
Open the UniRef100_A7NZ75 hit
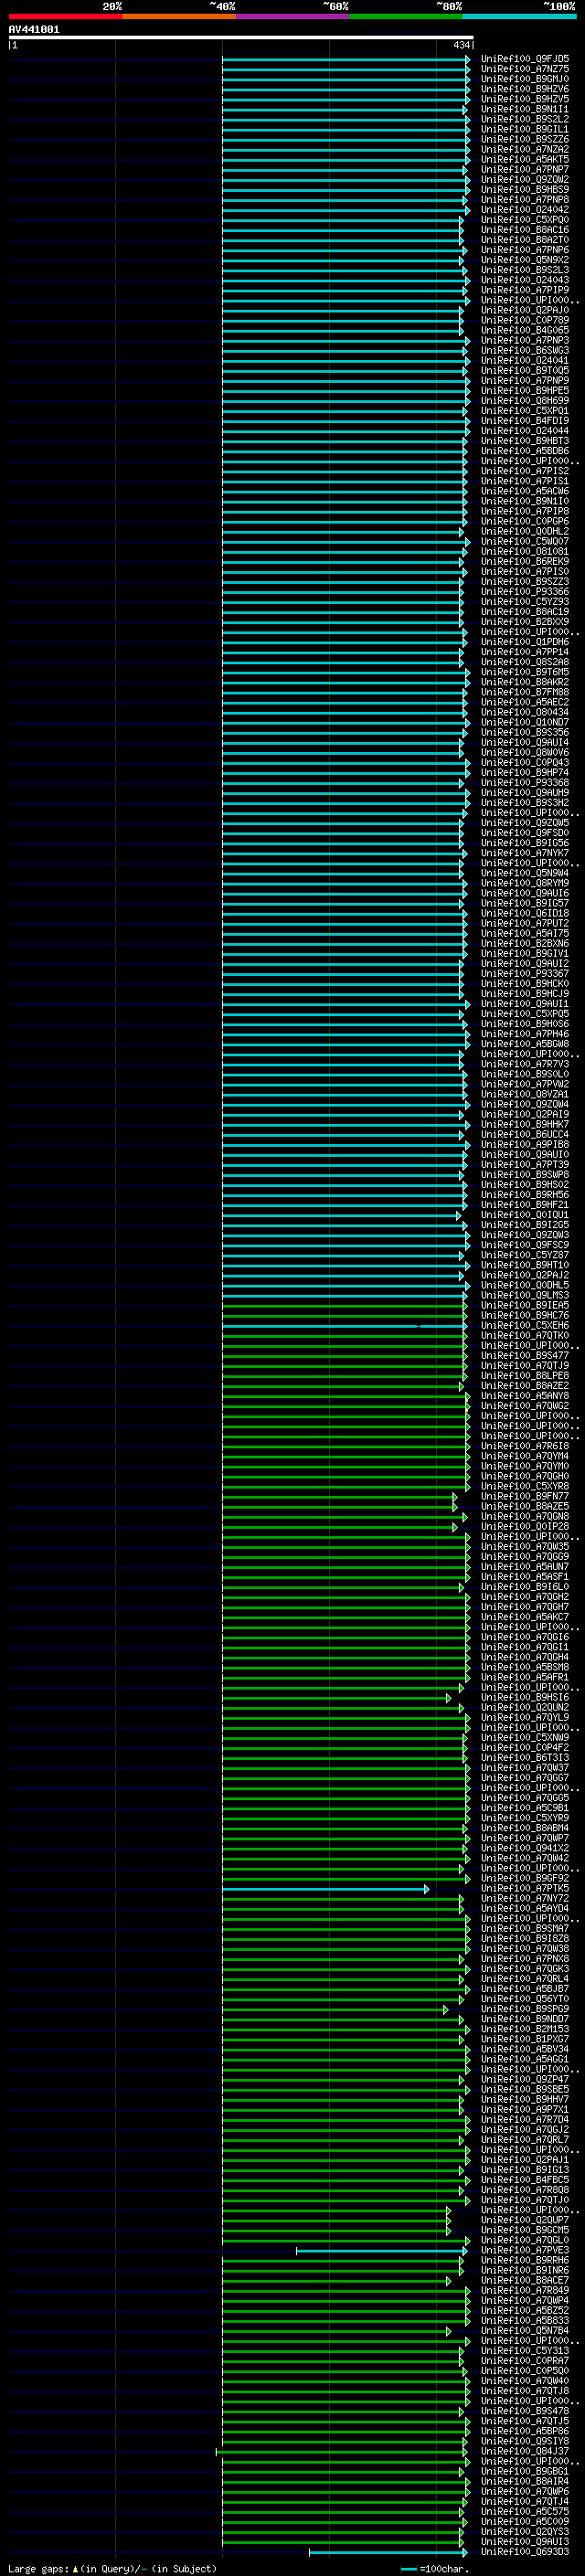[x=525, y=69]
